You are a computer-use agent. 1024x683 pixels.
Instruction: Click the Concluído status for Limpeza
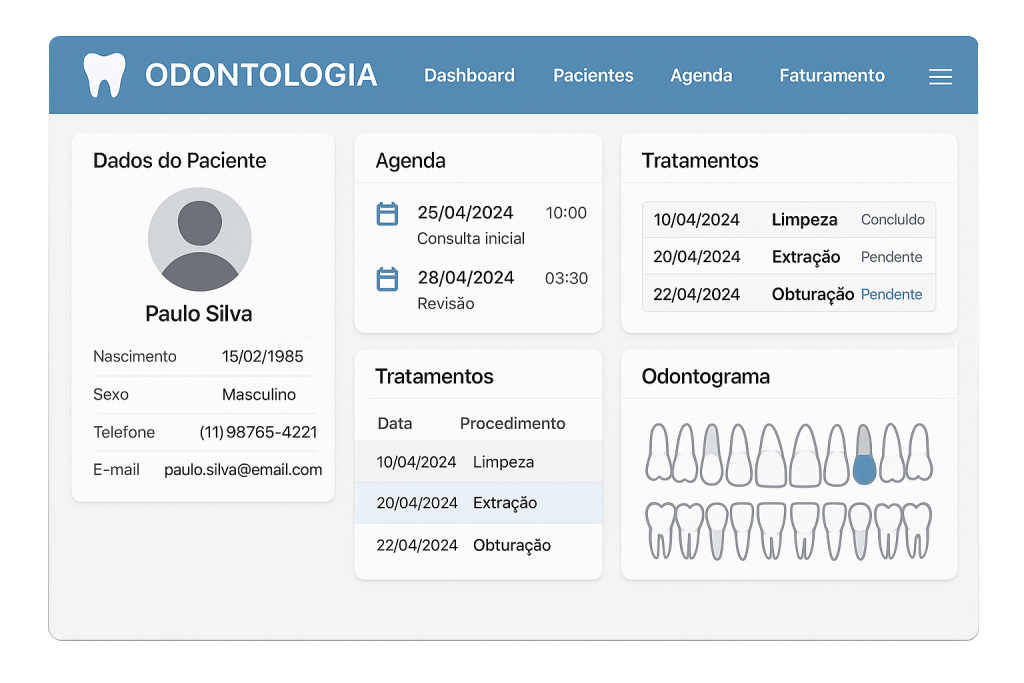click(x=892, y=220)
